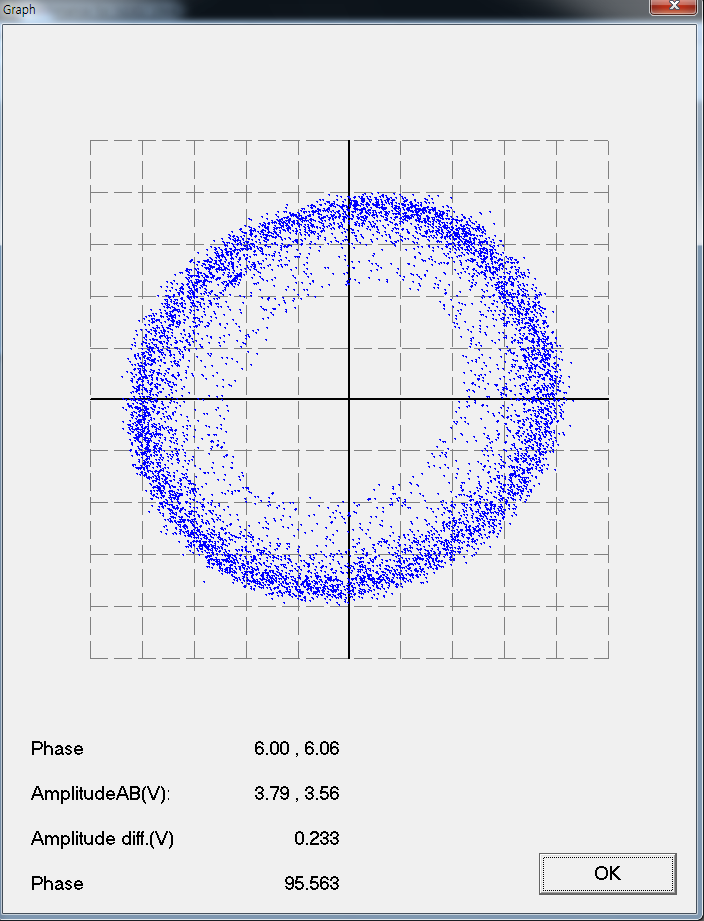
Task: Select the Amplitude diff.(V) label
Action: (x=102, y=839)
